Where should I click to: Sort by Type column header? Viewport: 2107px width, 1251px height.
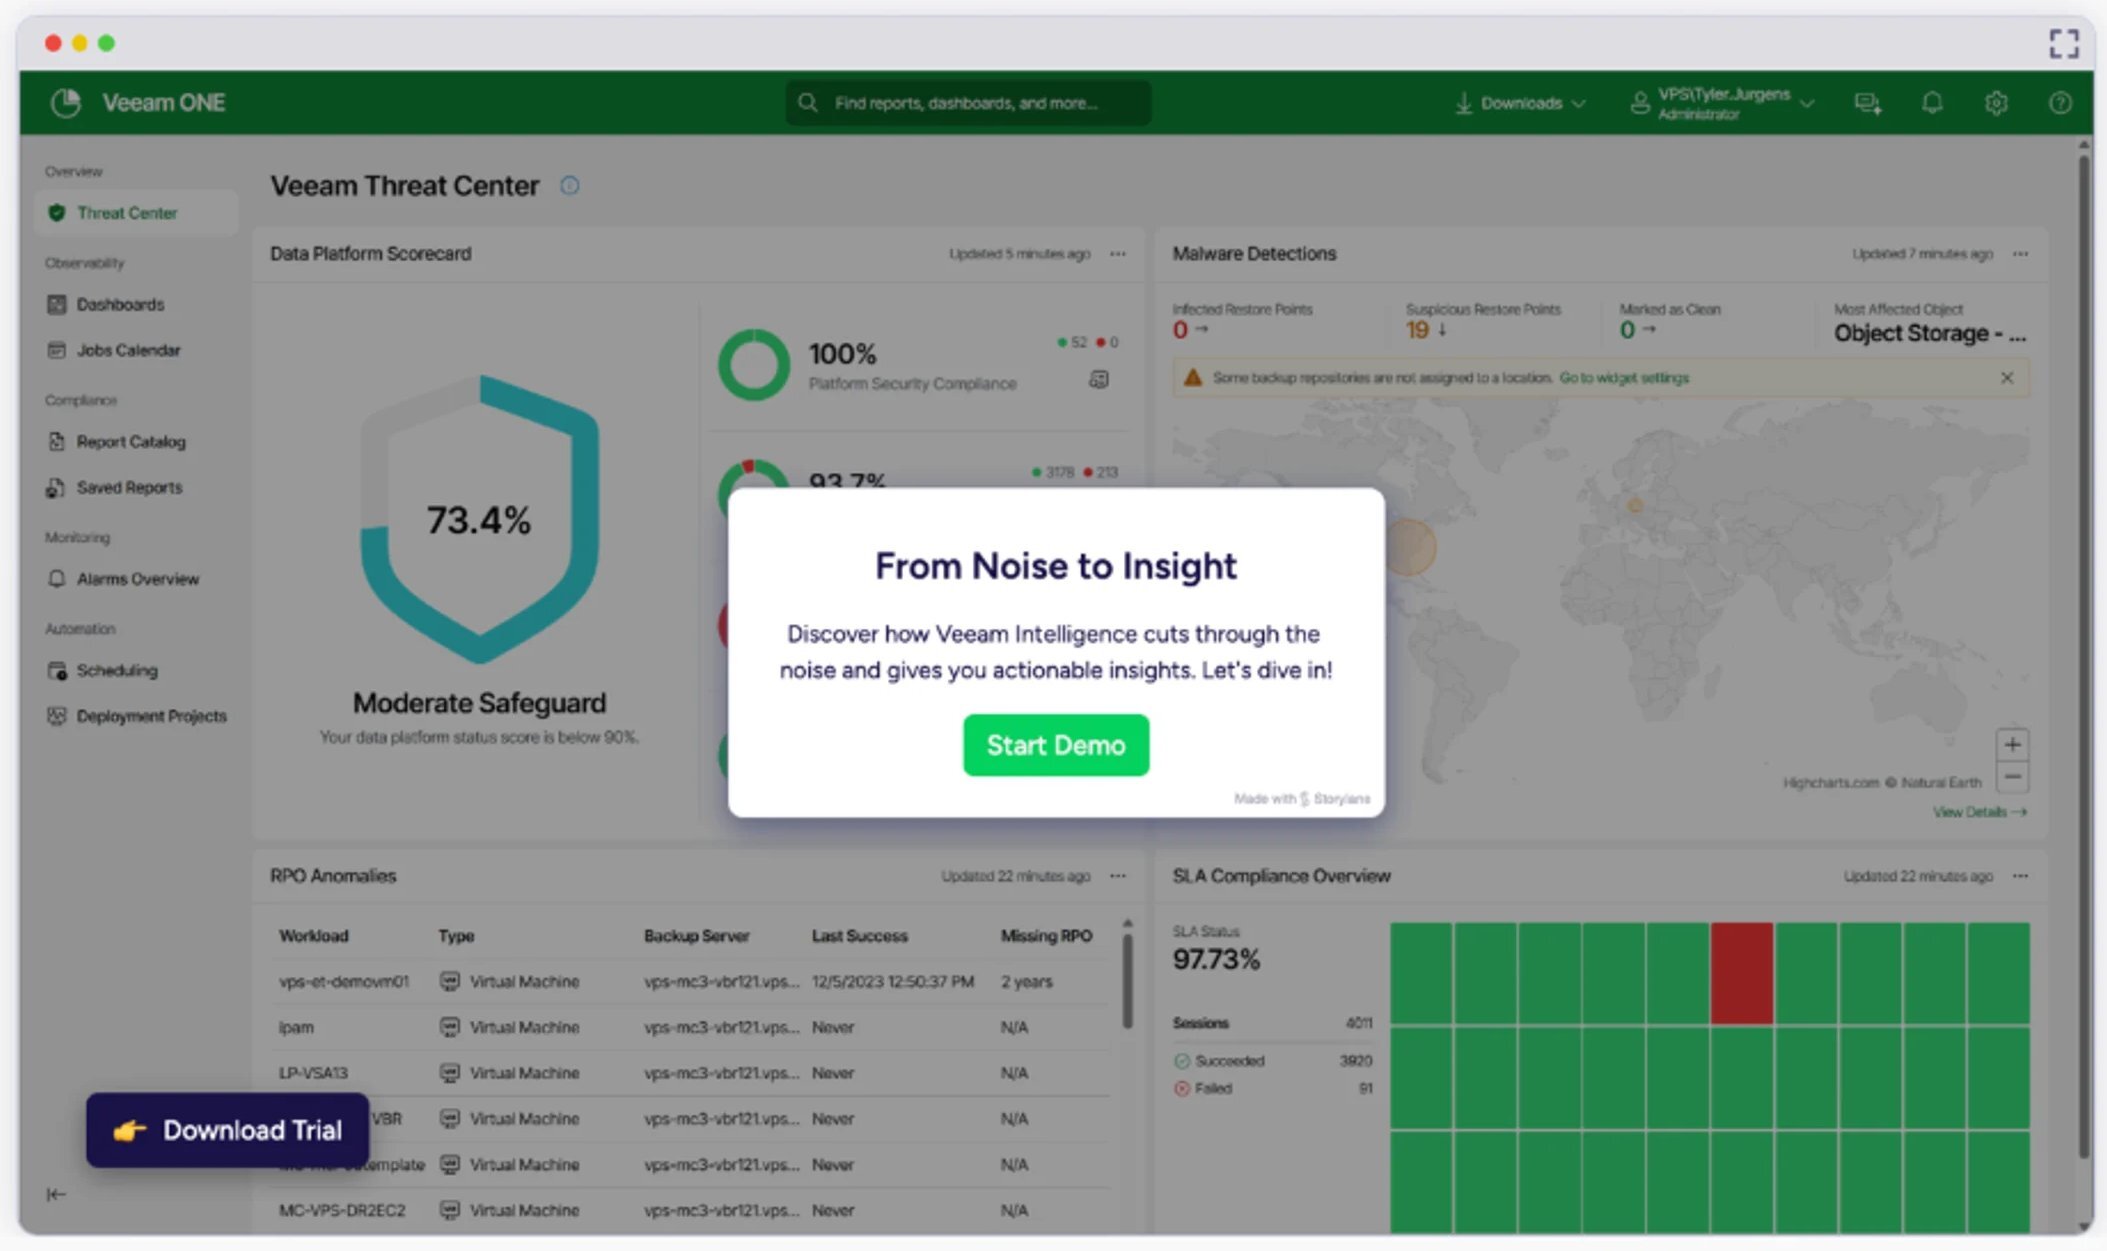pos(456,936)
